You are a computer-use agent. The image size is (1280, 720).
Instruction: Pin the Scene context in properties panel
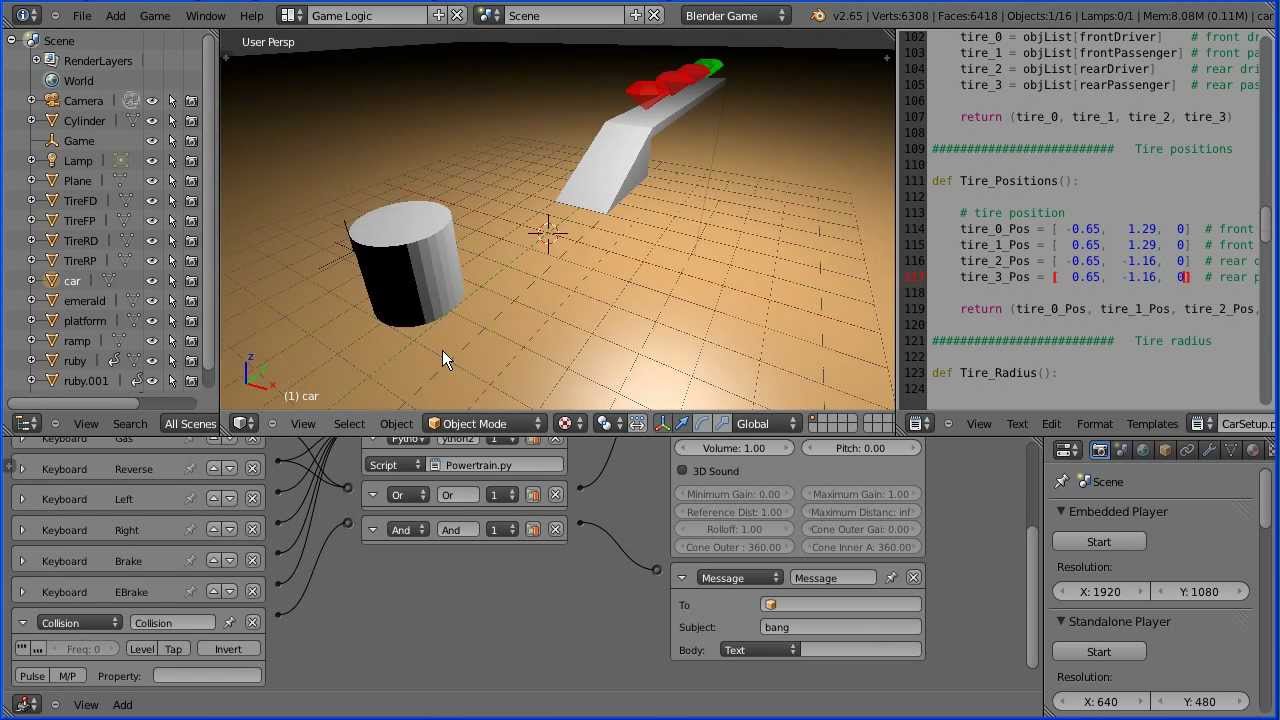1061,482
